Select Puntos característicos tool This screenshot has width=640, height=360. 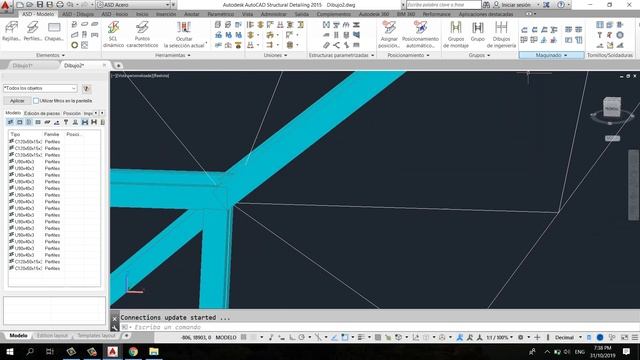point(142,35)
